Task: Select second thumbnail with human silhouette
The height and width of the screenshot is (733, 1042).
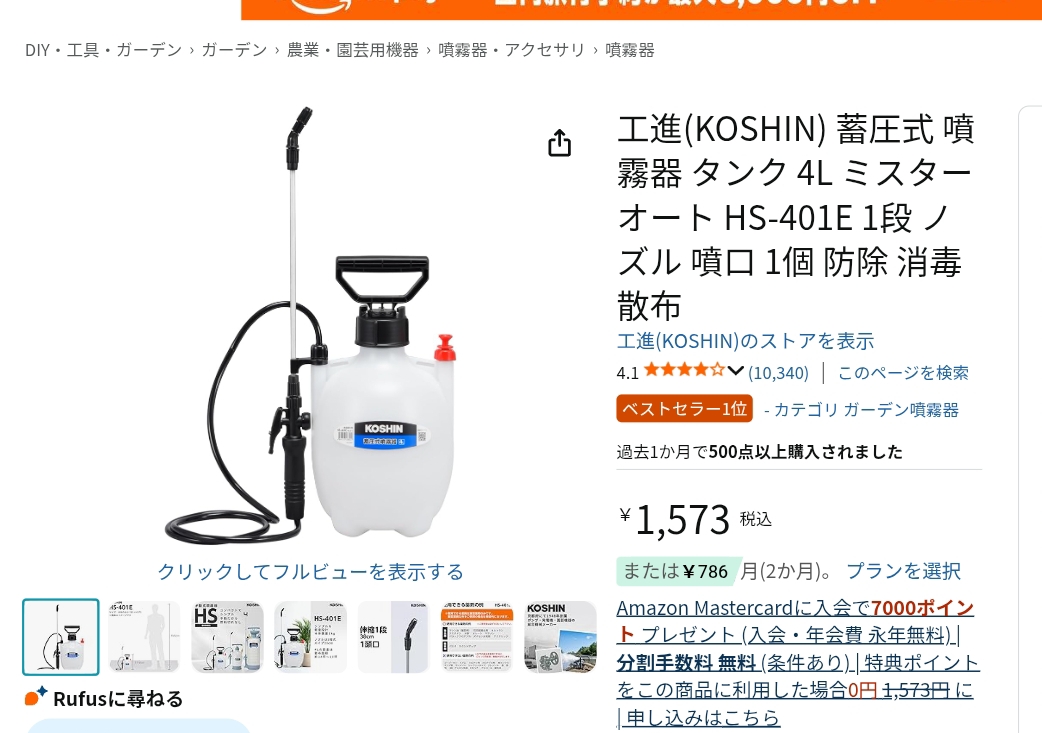Action: click(144, 637)
